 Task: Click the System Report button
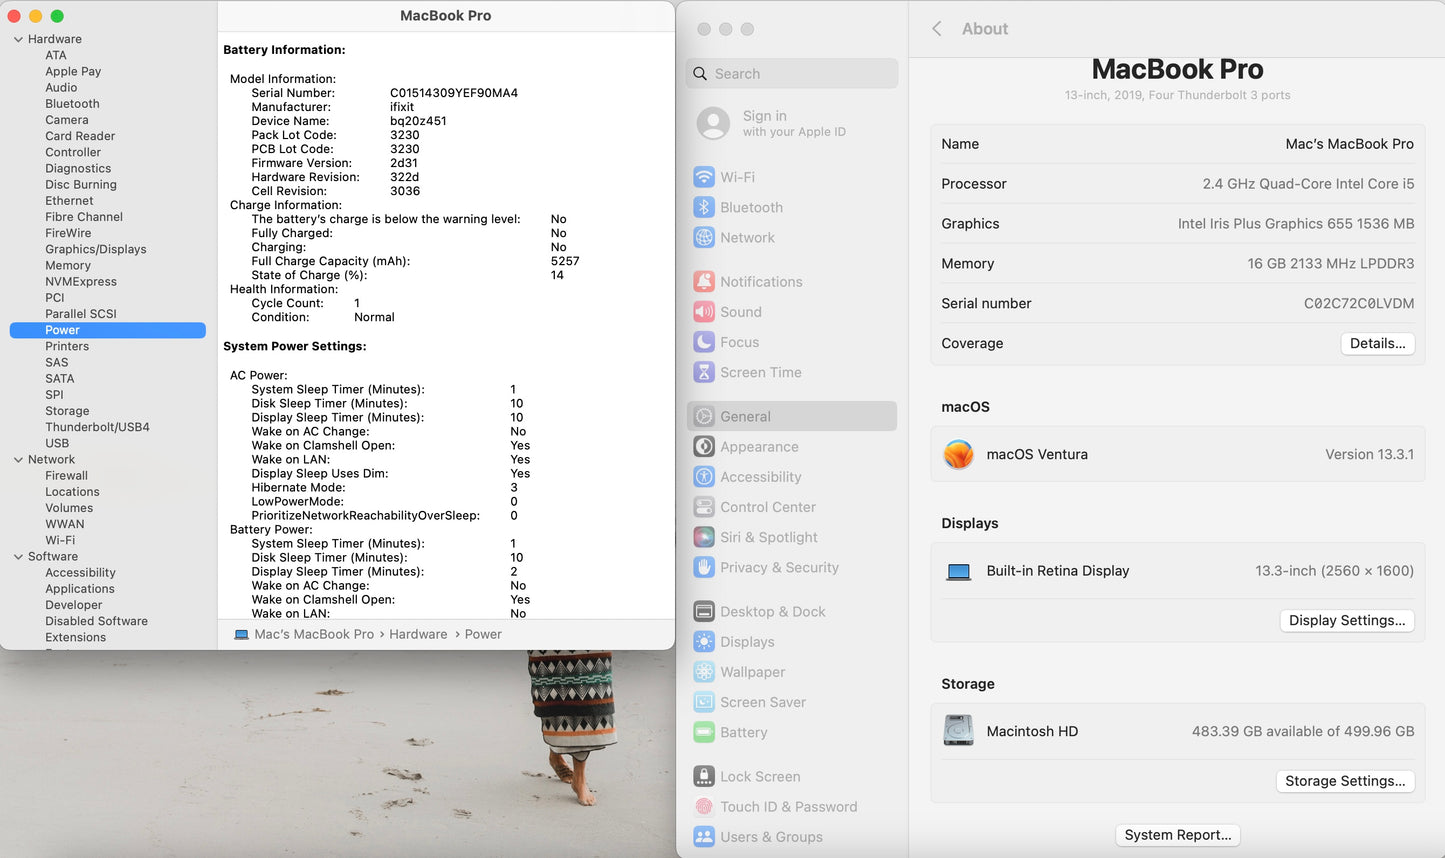coord(1177,835)
